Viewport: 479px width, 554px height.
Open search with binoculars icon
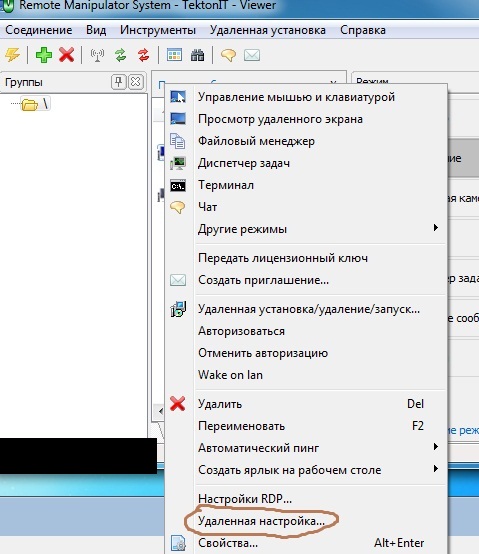click(x=197, y=55)
